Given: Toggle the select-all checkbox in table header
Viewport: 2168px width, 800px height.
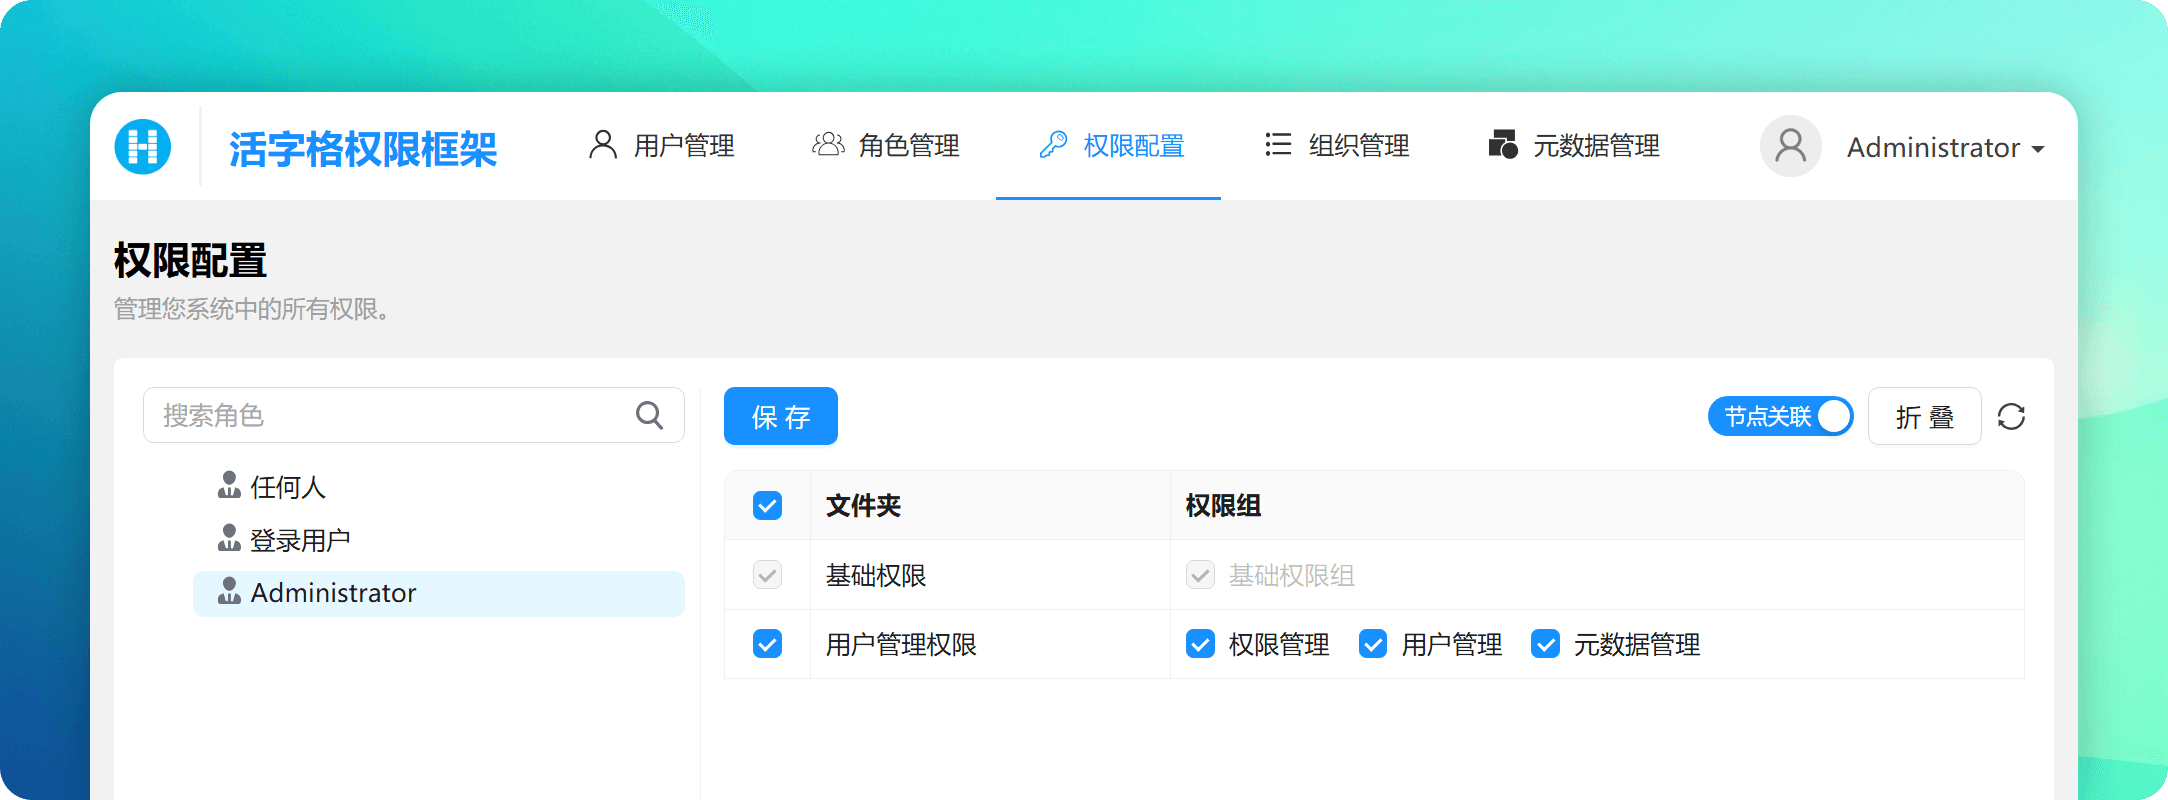Looking at the screenshot, I should [x=767, y=505].
